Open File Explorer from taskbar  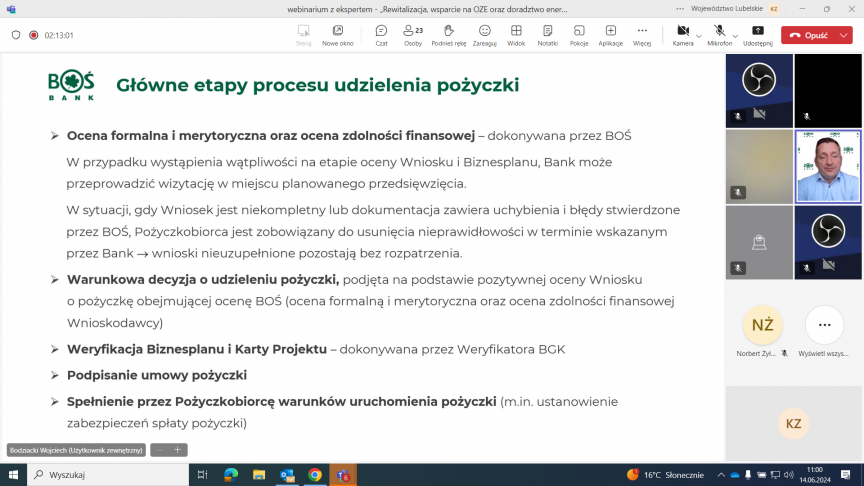tap(259, 474)
